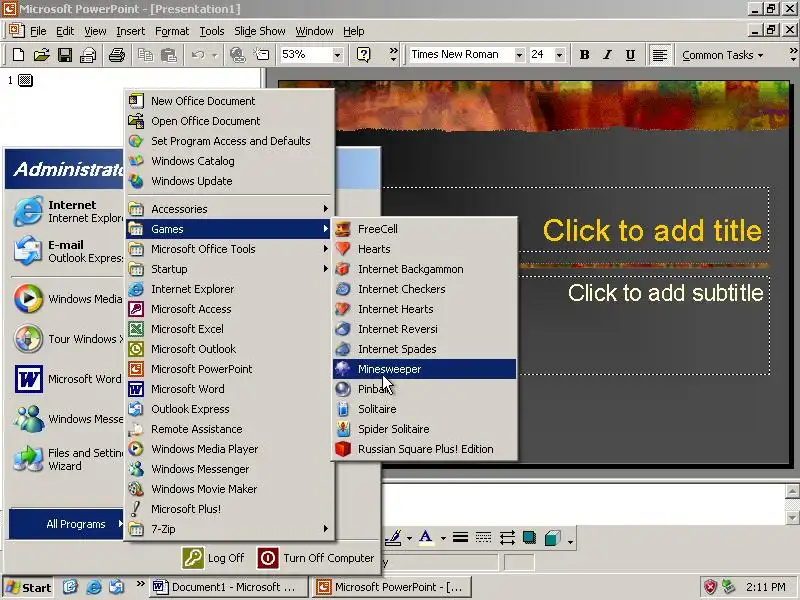Click the Undo arrow icon
This screenshot has height=600, width=800.
click(198, 55)
